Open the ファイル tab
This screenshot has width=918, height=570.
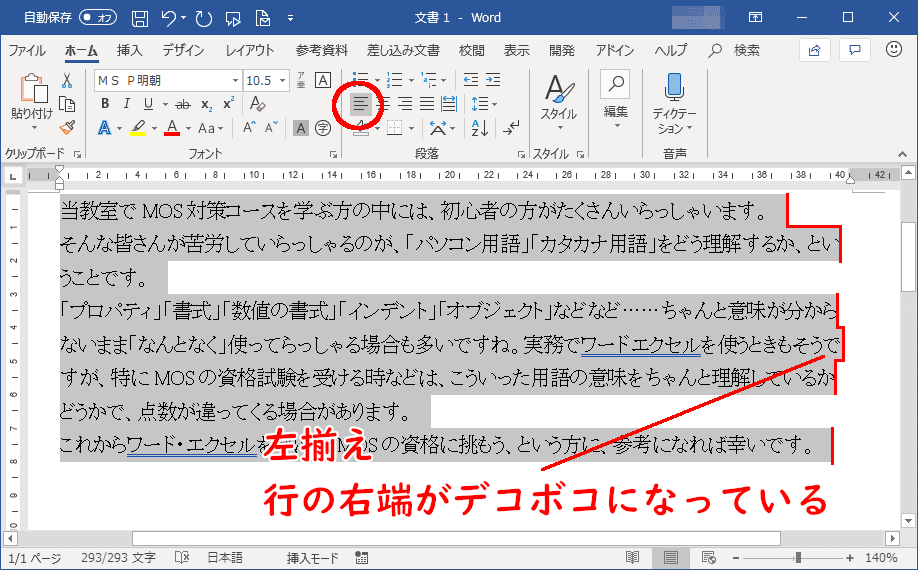tap(27, 50)
